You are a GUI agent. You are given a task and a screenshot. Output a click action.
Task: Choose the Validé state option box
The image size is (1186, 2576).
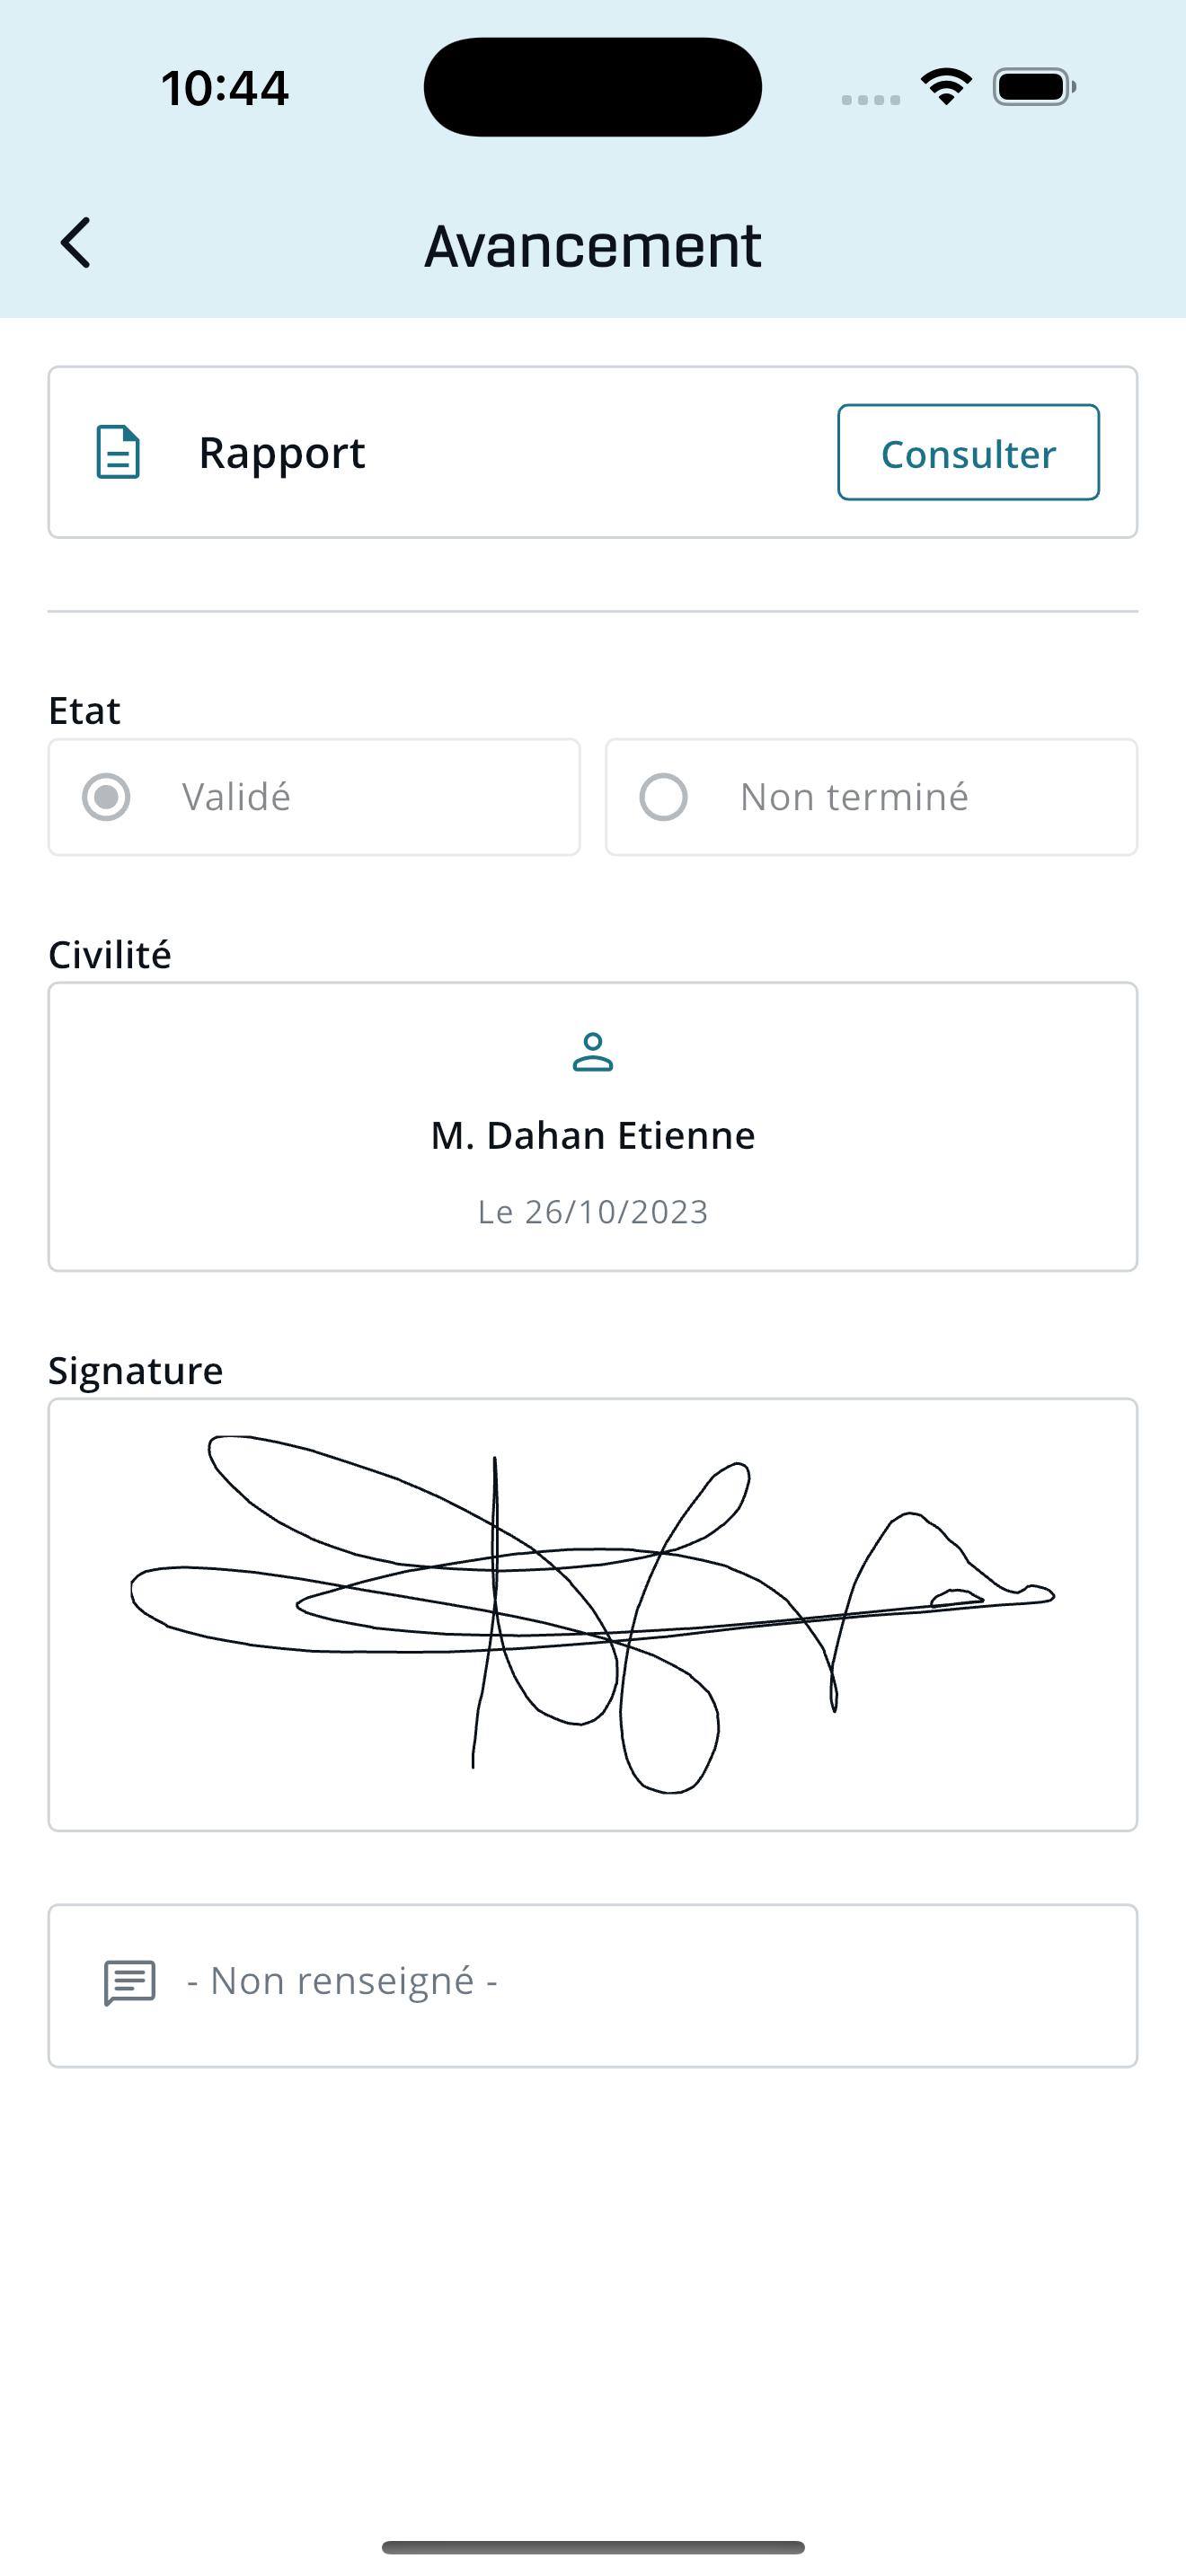[314, 797]
